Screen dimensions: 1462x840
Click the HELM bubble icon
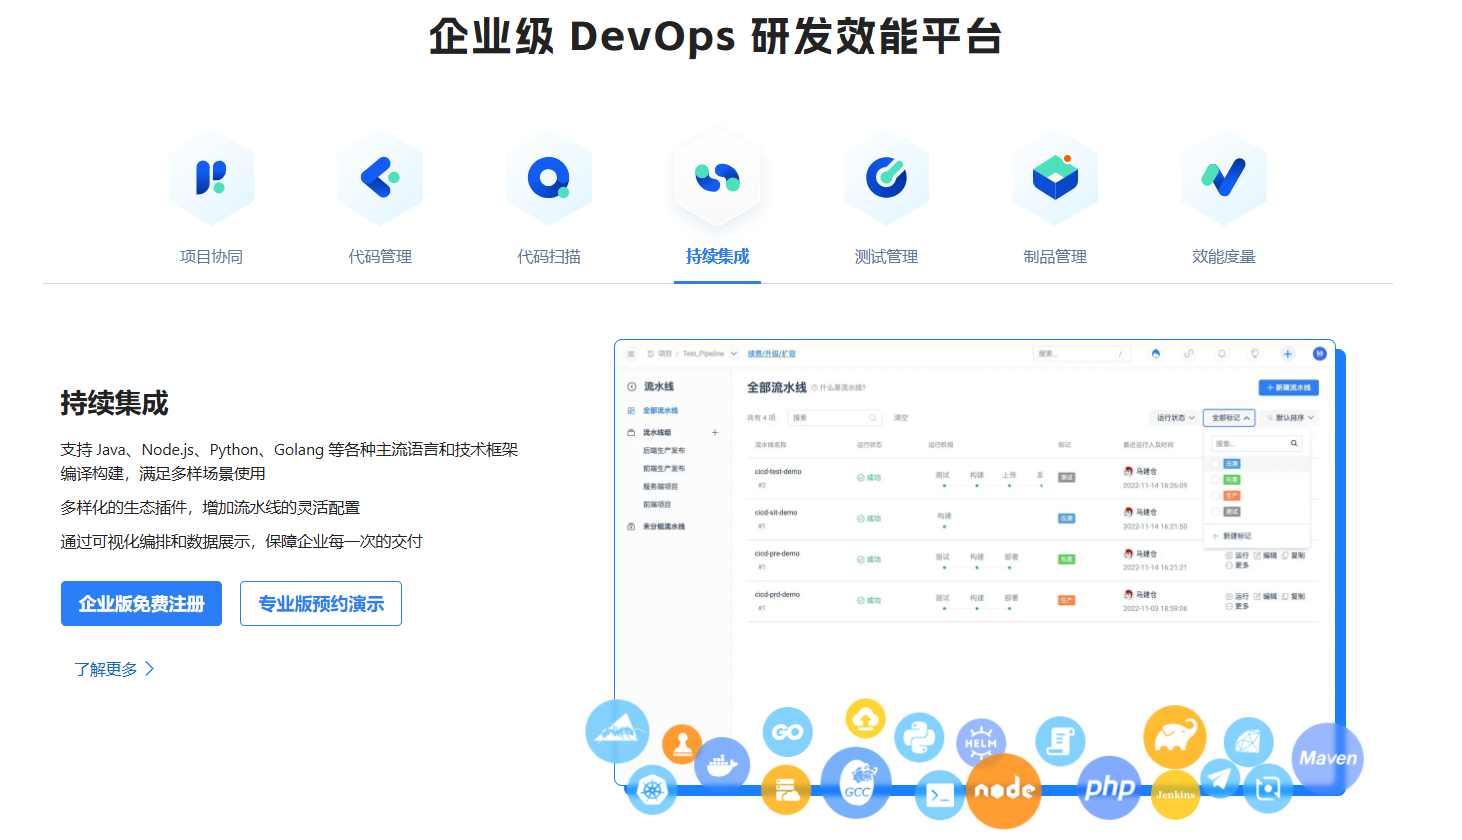coord(981,743)
